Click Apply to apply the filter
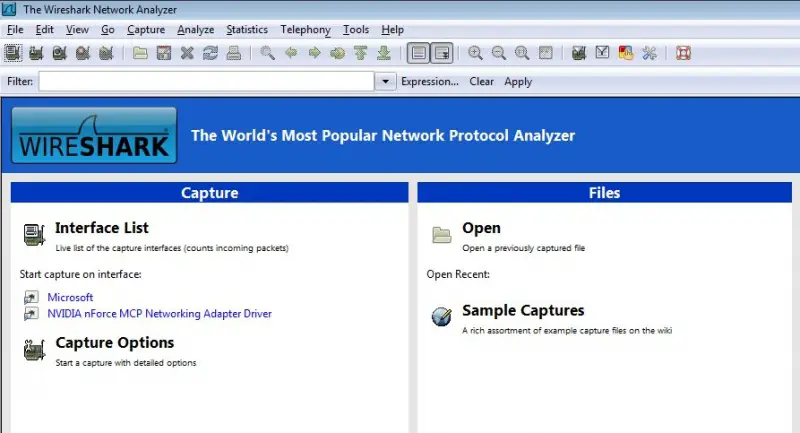800x433 pixels. (518, 82)
